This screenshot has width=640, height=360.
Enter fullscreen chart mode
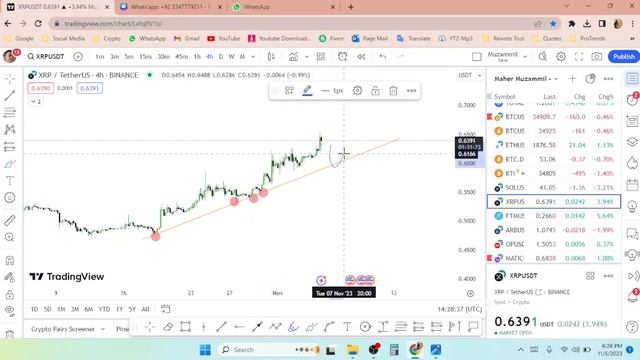tap(579, 56)
